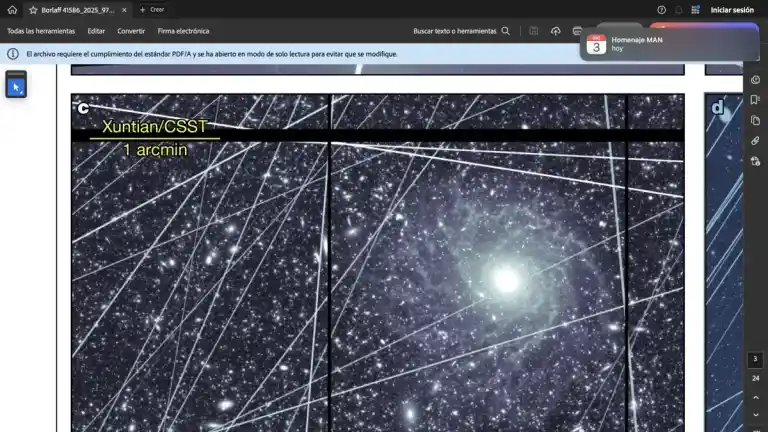
Task: Click the save file icon
Action: 534,31
